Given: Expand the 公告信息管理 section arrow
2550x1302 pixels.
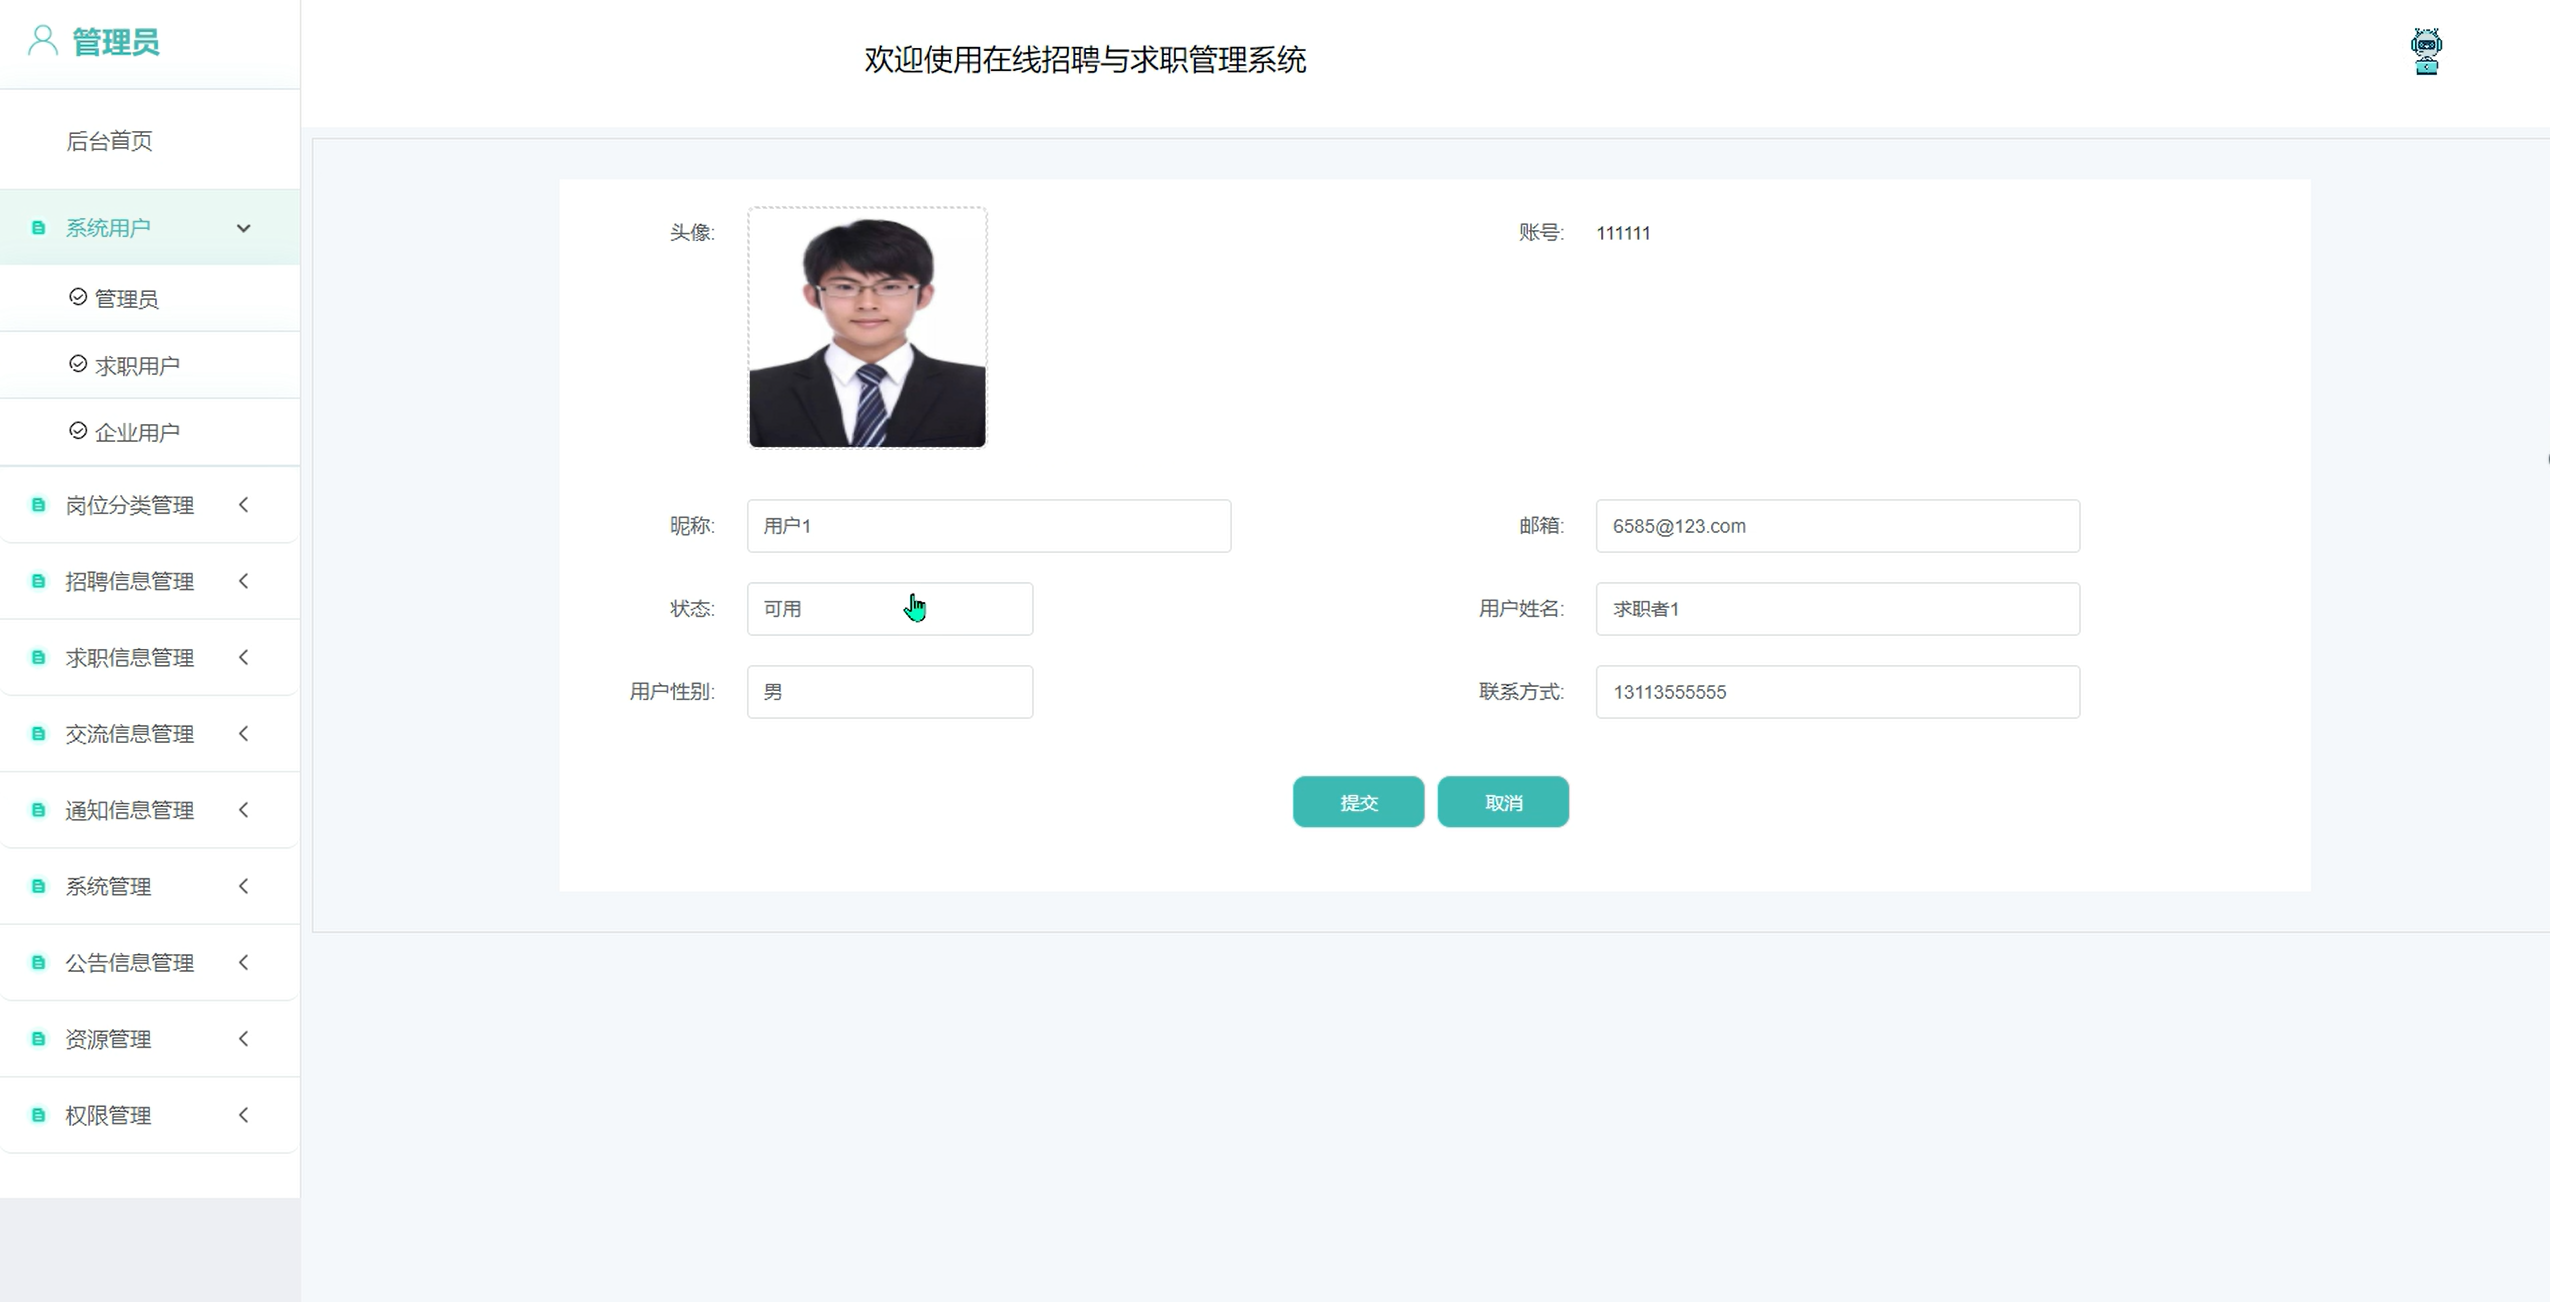Looking at the screenshot, I should point(243,962).
